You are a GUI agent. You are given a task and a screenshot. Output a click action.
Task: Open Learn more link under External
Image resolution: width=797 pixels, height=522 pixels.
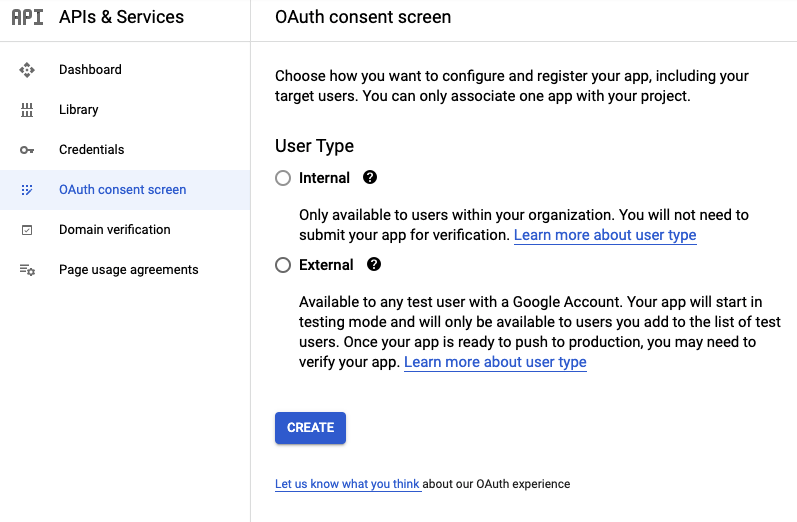pyautogui.click(x=495, y=362)
